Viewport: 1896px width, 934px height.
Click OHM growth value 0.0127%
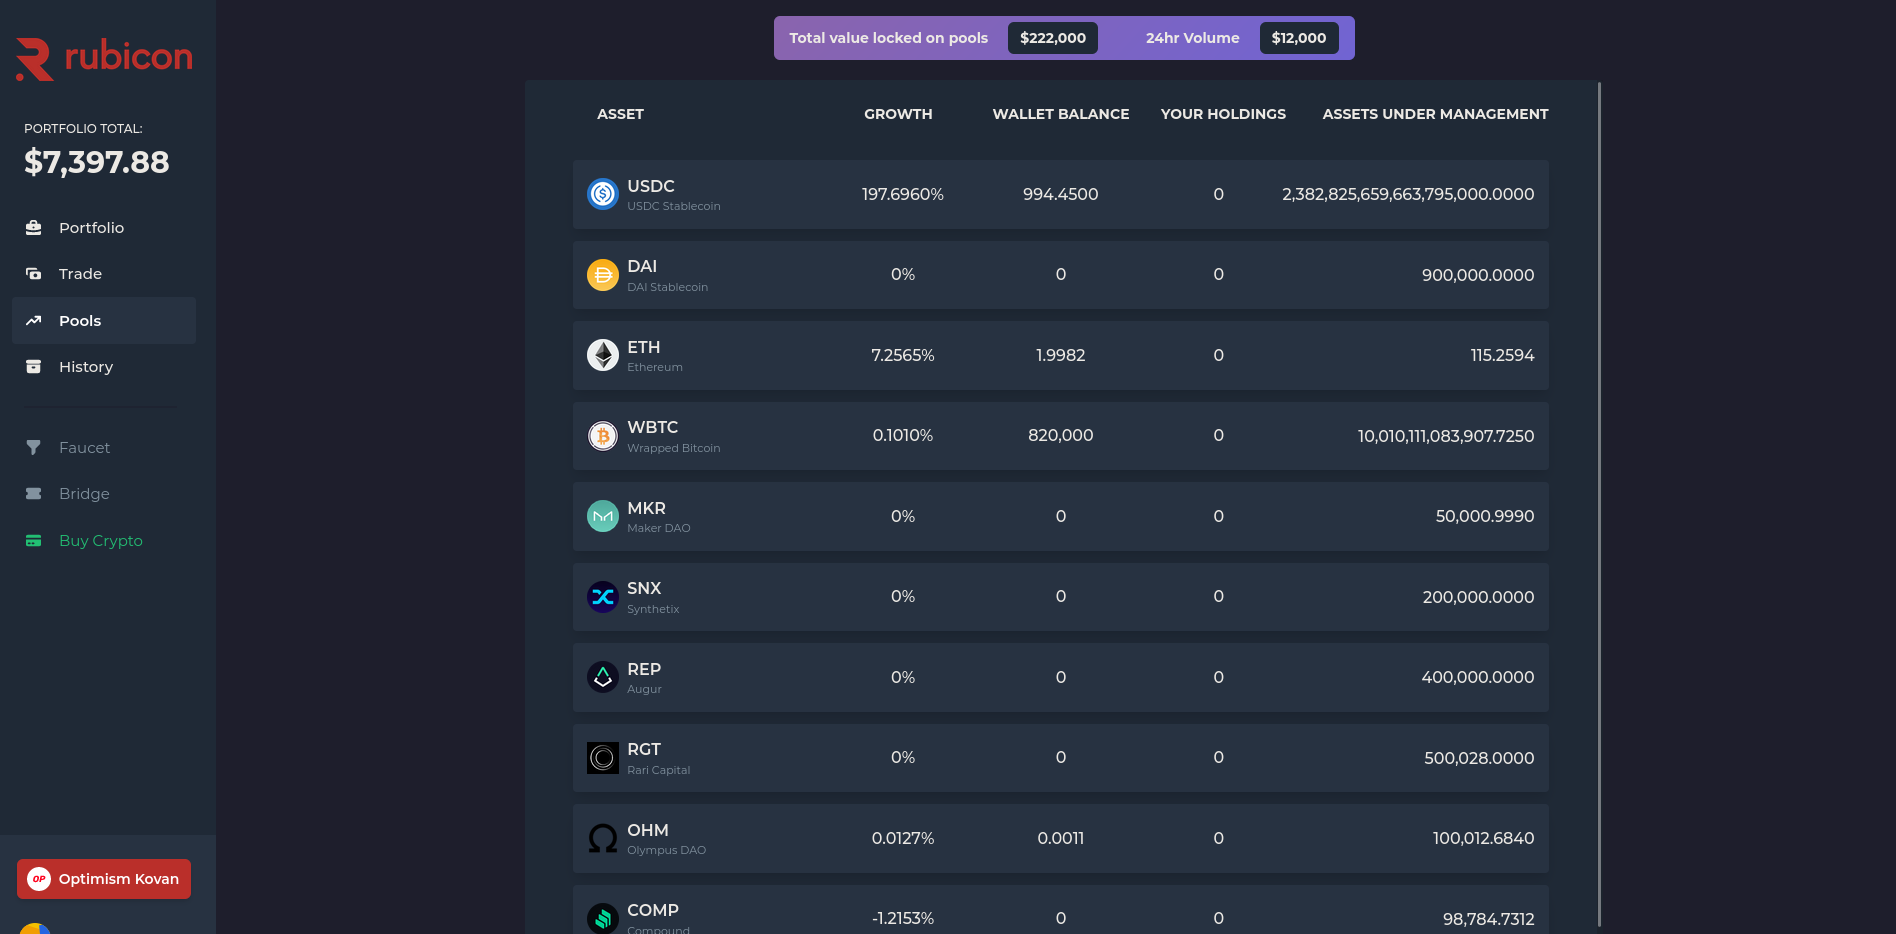903,838
